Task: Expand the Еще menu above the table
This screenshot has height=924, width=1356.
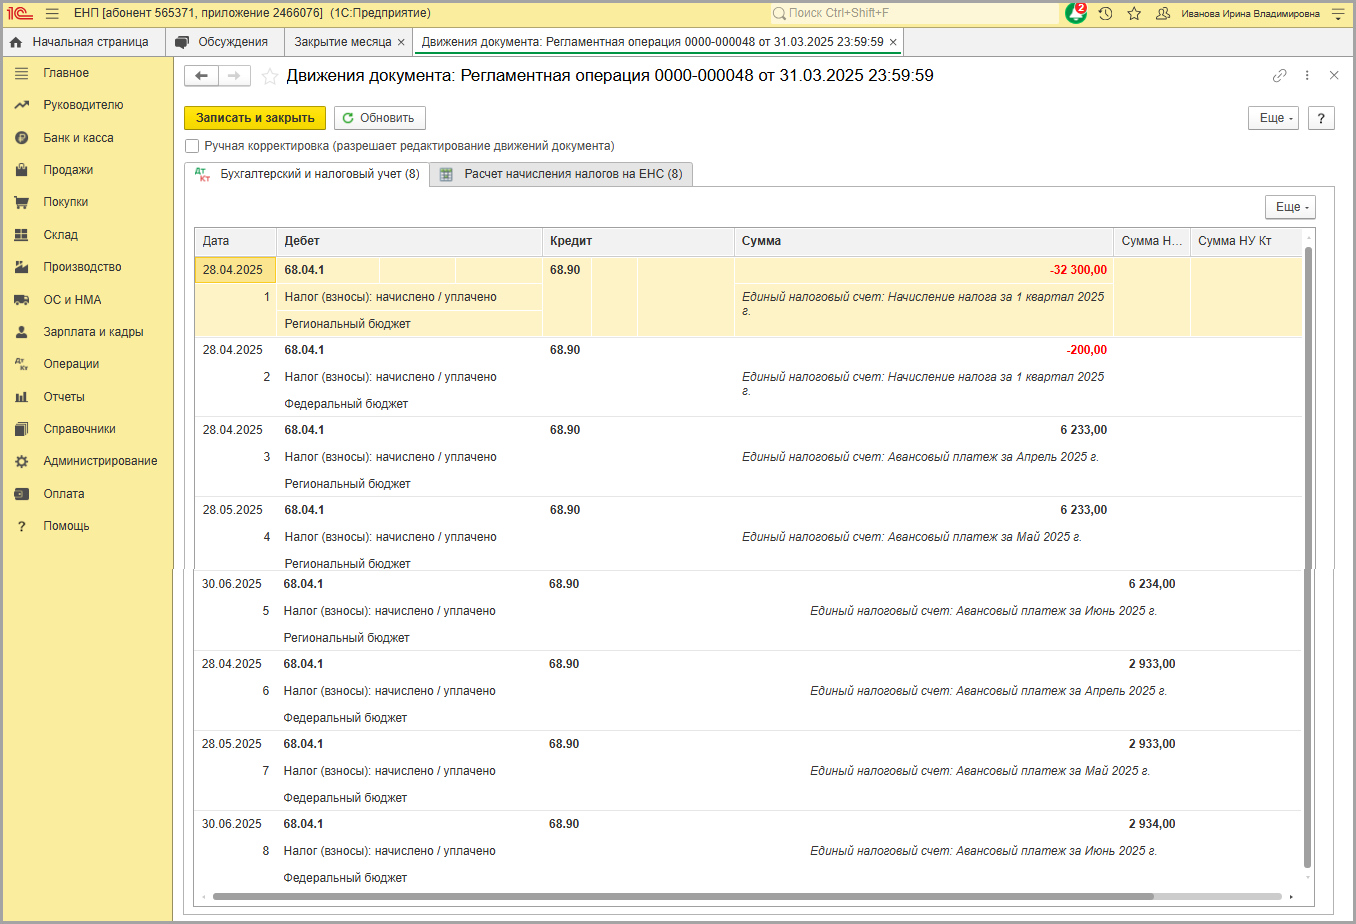Action: 1290,207
